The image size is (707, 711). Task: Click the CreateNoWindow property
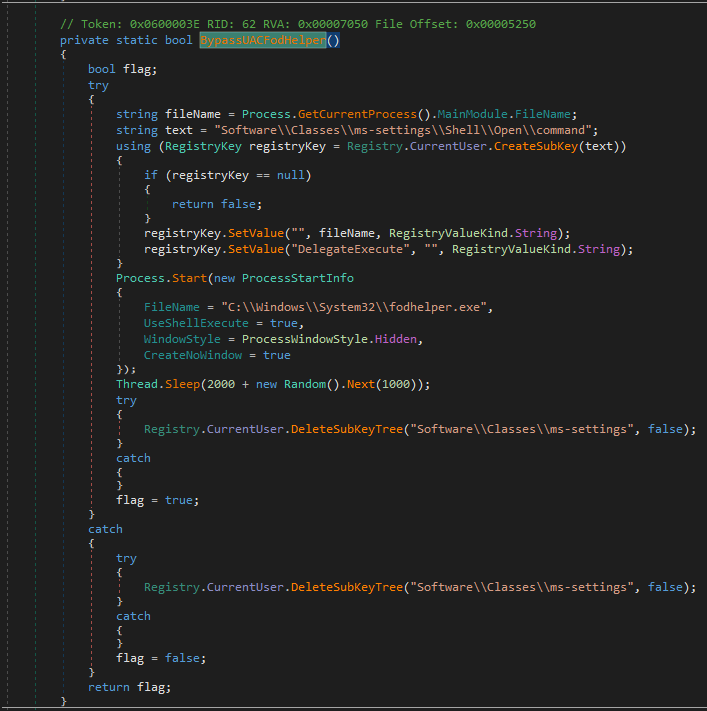pyautogui.click(x=193, y=356)
